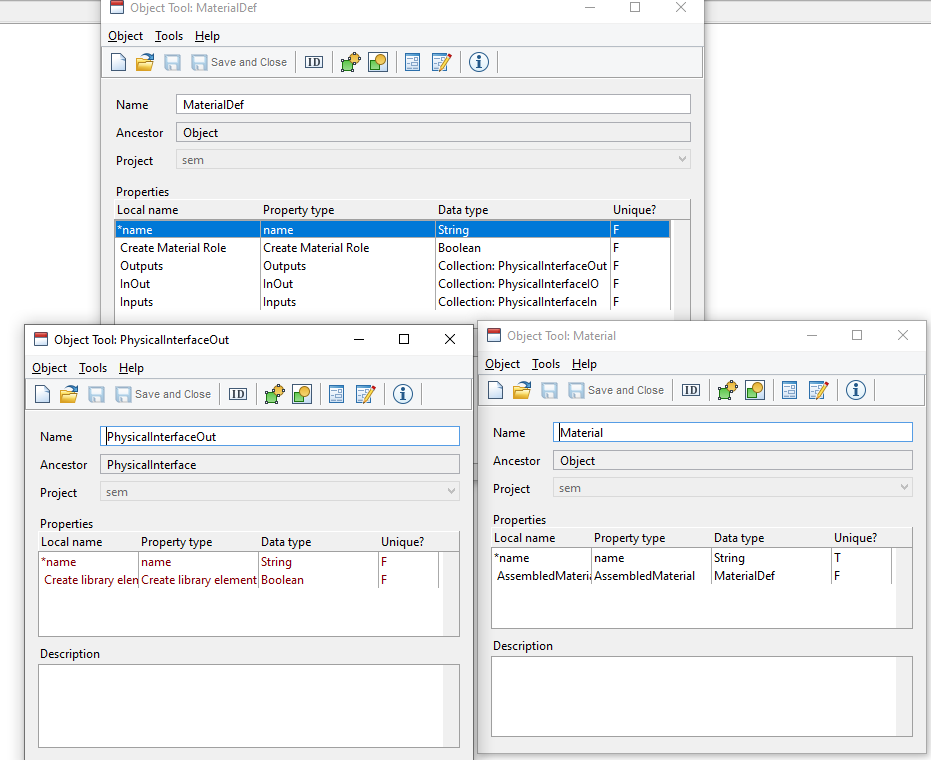Image resolution: width=931 pixels, height=760 pixels.
Task: Open Object menu in PhysicalInterfaceOut window
Action: click(x=50, y=368)
